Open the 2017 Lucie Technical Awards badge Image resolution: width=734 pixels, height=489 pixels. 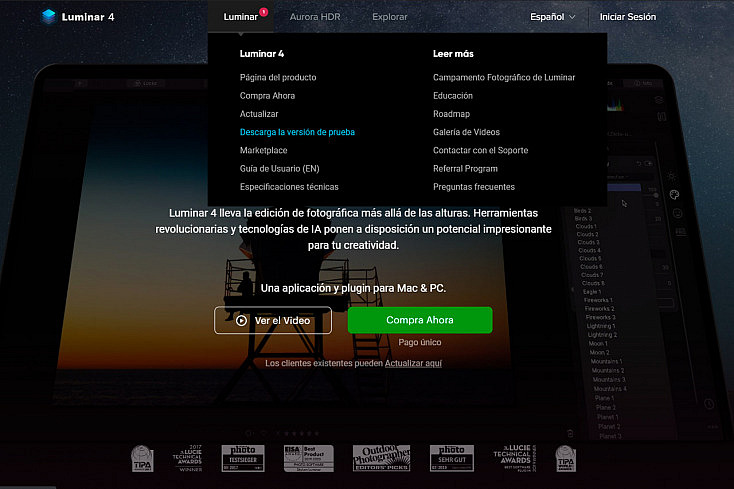pyautogui.click(x=187, y=458)
